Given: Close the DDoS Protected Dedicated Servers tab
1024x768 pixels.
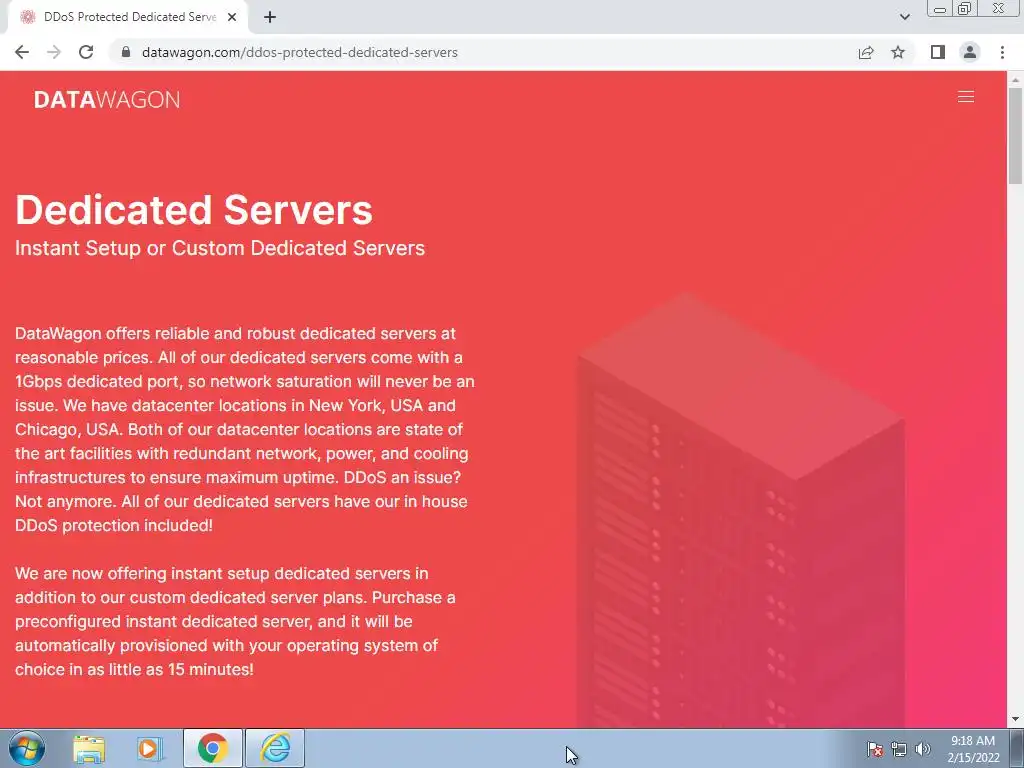Looking at the screenshot, I should [x=232, y=18].
